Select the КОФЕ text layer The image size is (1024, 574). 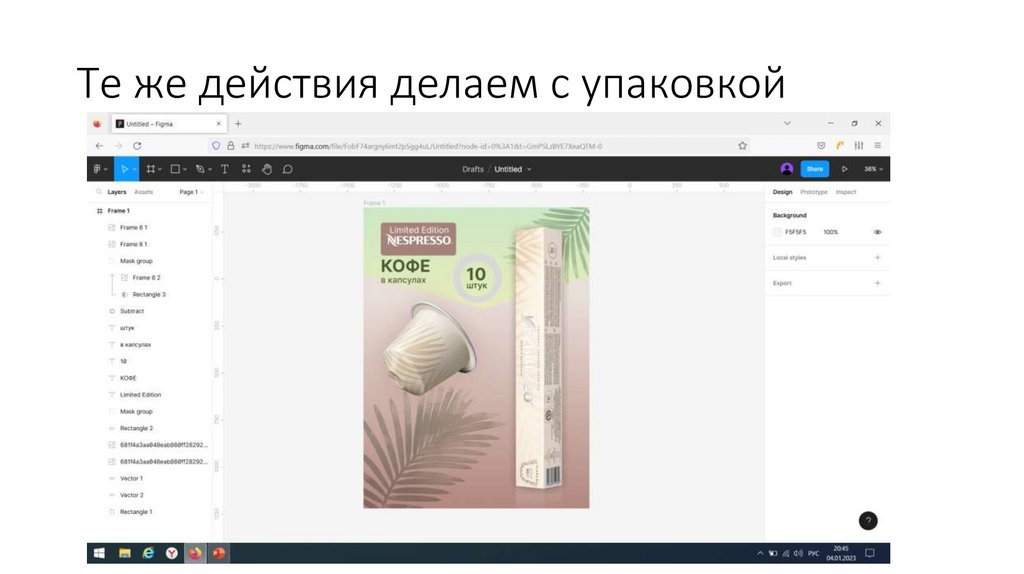pyautogui.click(x=128, y=377)
